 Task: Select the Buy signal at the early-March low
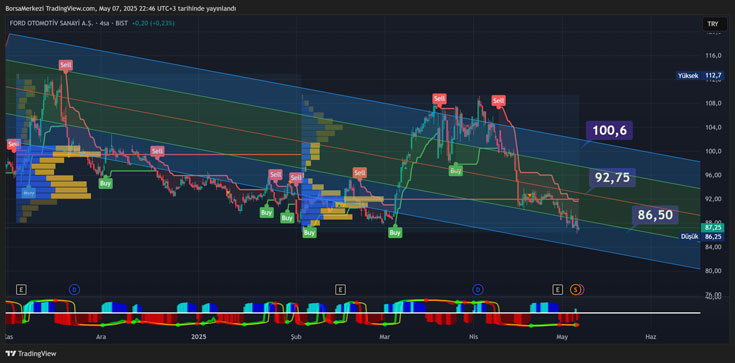(x=395, y=232)
